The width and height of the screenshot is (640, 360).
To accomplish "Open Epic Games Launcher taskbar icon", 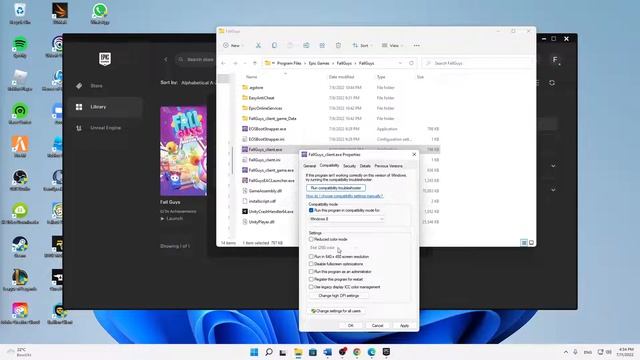I will point(386,352).
